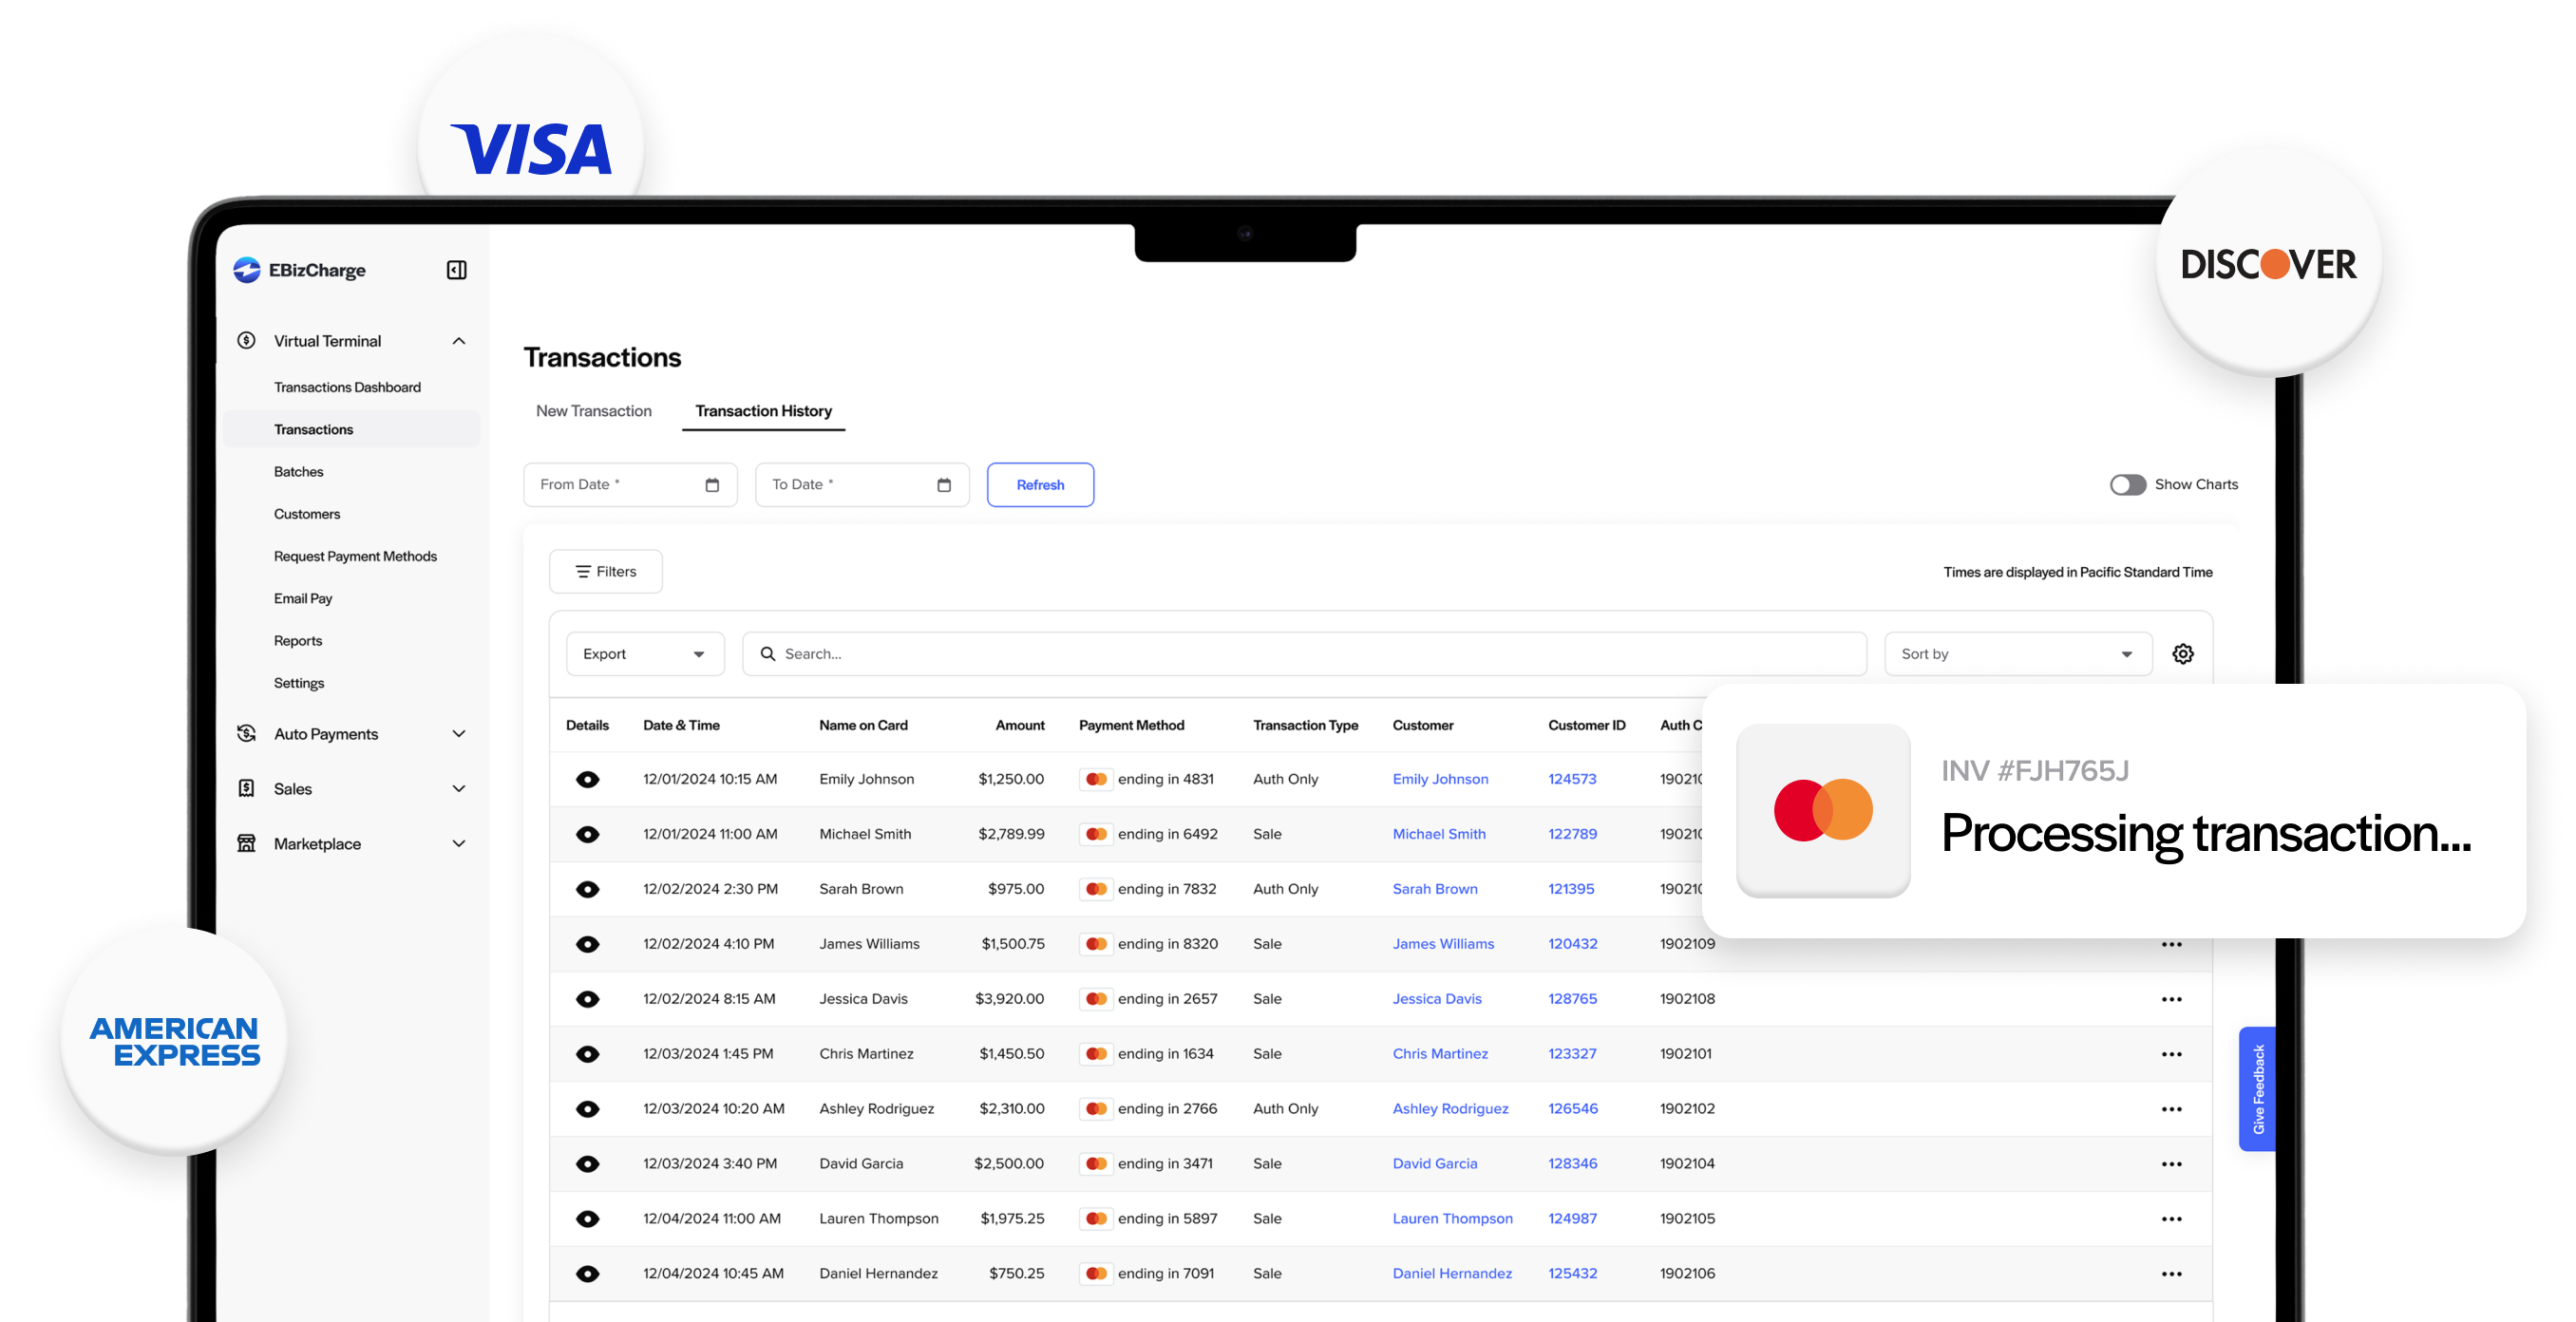Select the Transaction History tab

pos(764,411)
